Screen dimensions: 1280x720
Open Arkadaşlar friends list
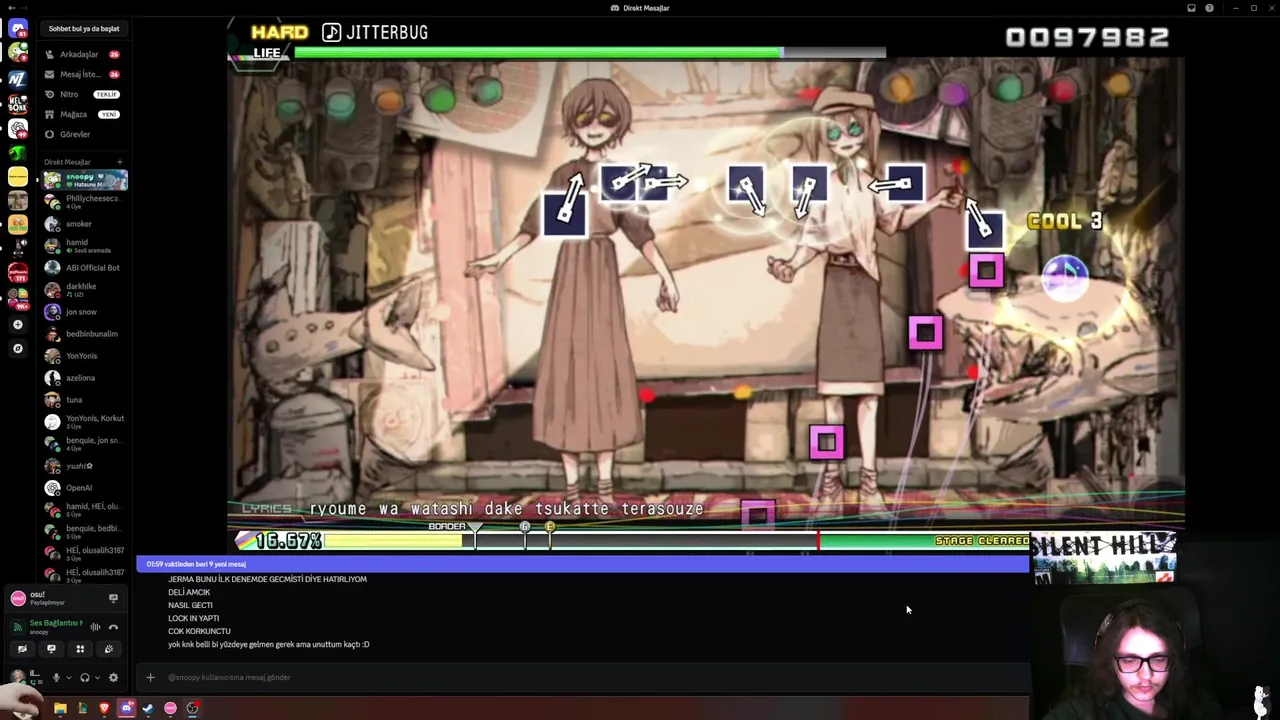coord(84,54)
